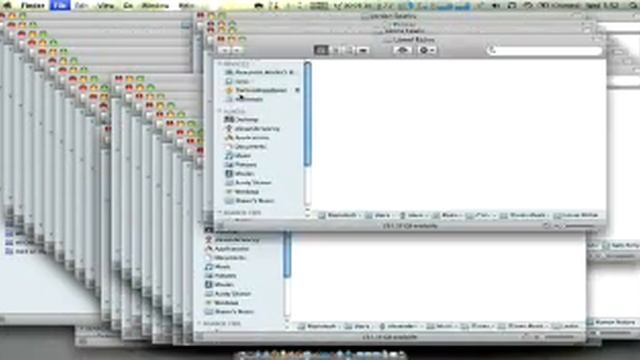Open the Window menu
Viewport: 640px width, 360px height.
155,5
